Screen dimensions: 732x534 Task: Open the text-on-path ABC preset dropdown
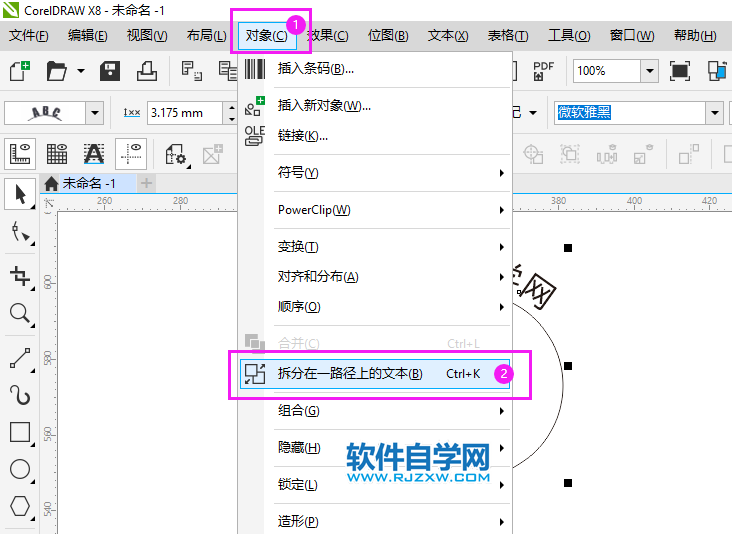coord(95,113)
